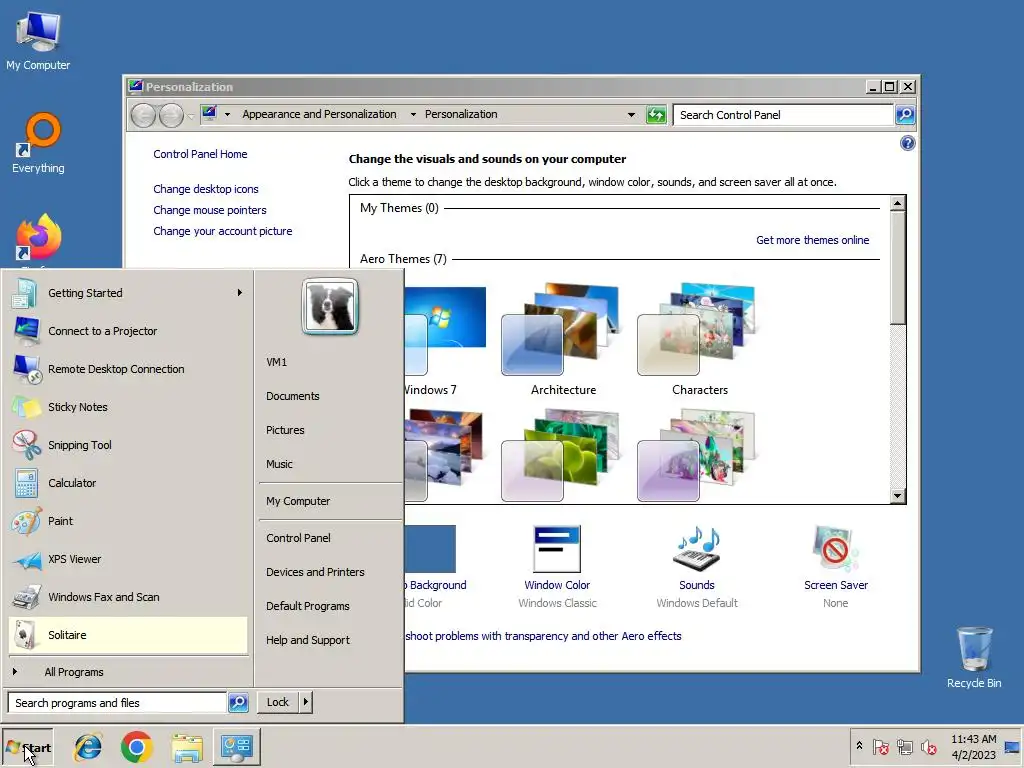Viewport: 1024px width, 768px height.
Task: Launch XPS Viewer
Action: [128, 559]
